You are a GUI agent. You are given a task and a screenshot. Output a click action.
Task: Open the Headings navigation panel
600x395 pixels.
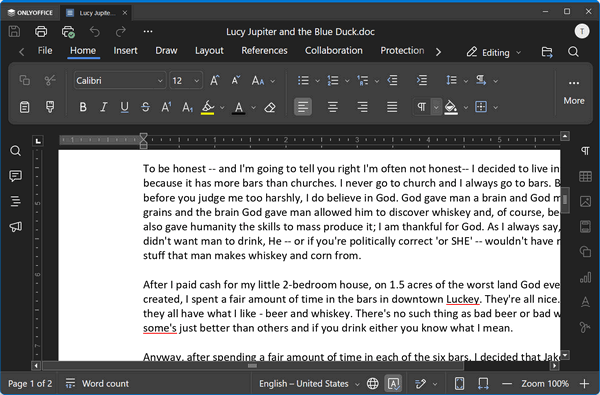pos(15,201)
